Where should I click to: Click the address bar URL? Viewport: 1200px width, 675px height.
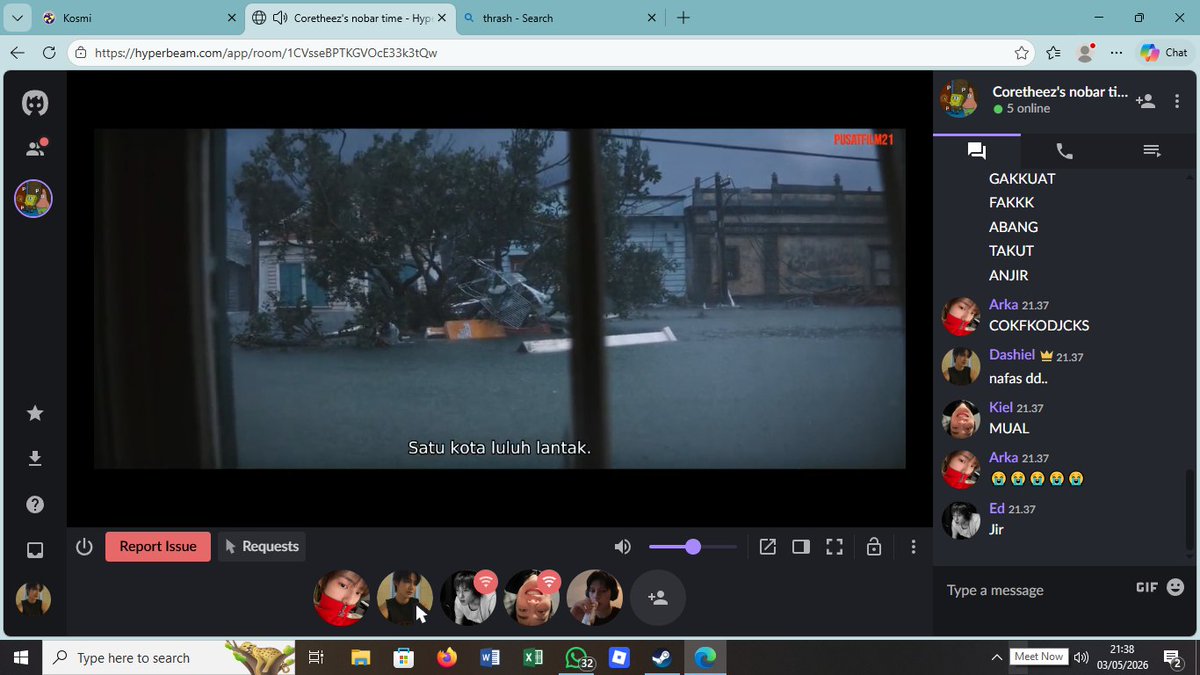266,53
